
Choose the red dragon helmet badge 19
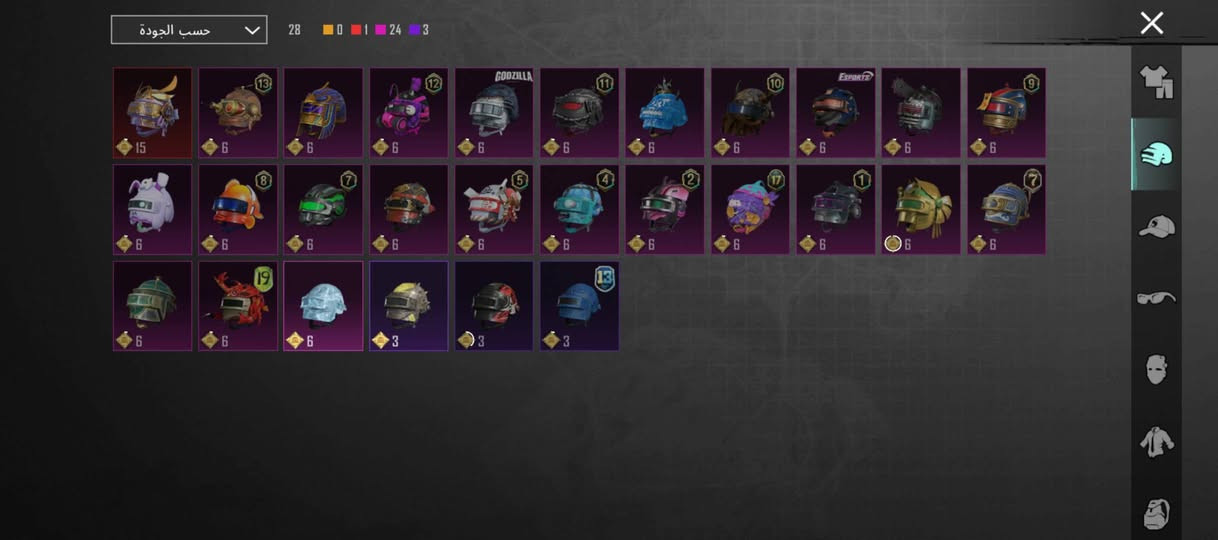click(238, 306)
